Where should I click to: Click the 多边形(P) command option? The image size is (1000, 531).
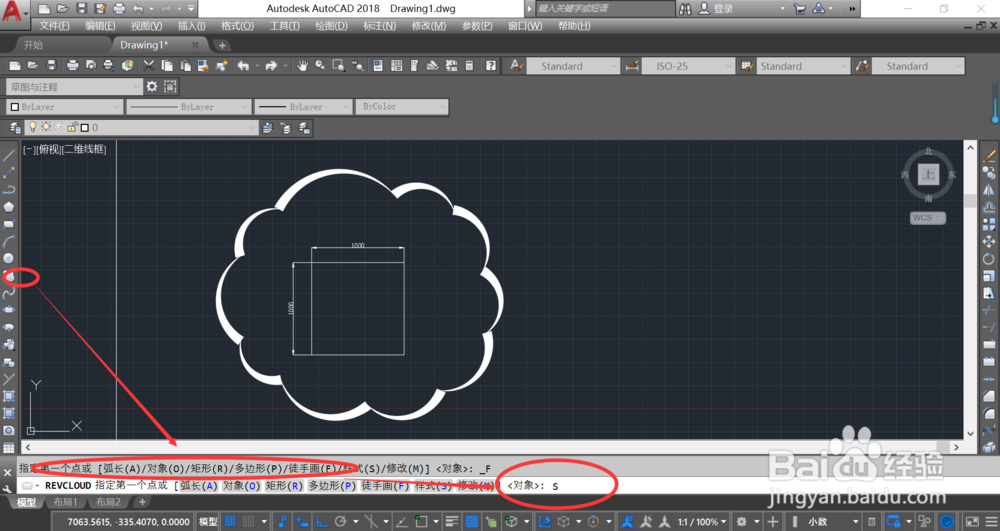coord(332,486)
